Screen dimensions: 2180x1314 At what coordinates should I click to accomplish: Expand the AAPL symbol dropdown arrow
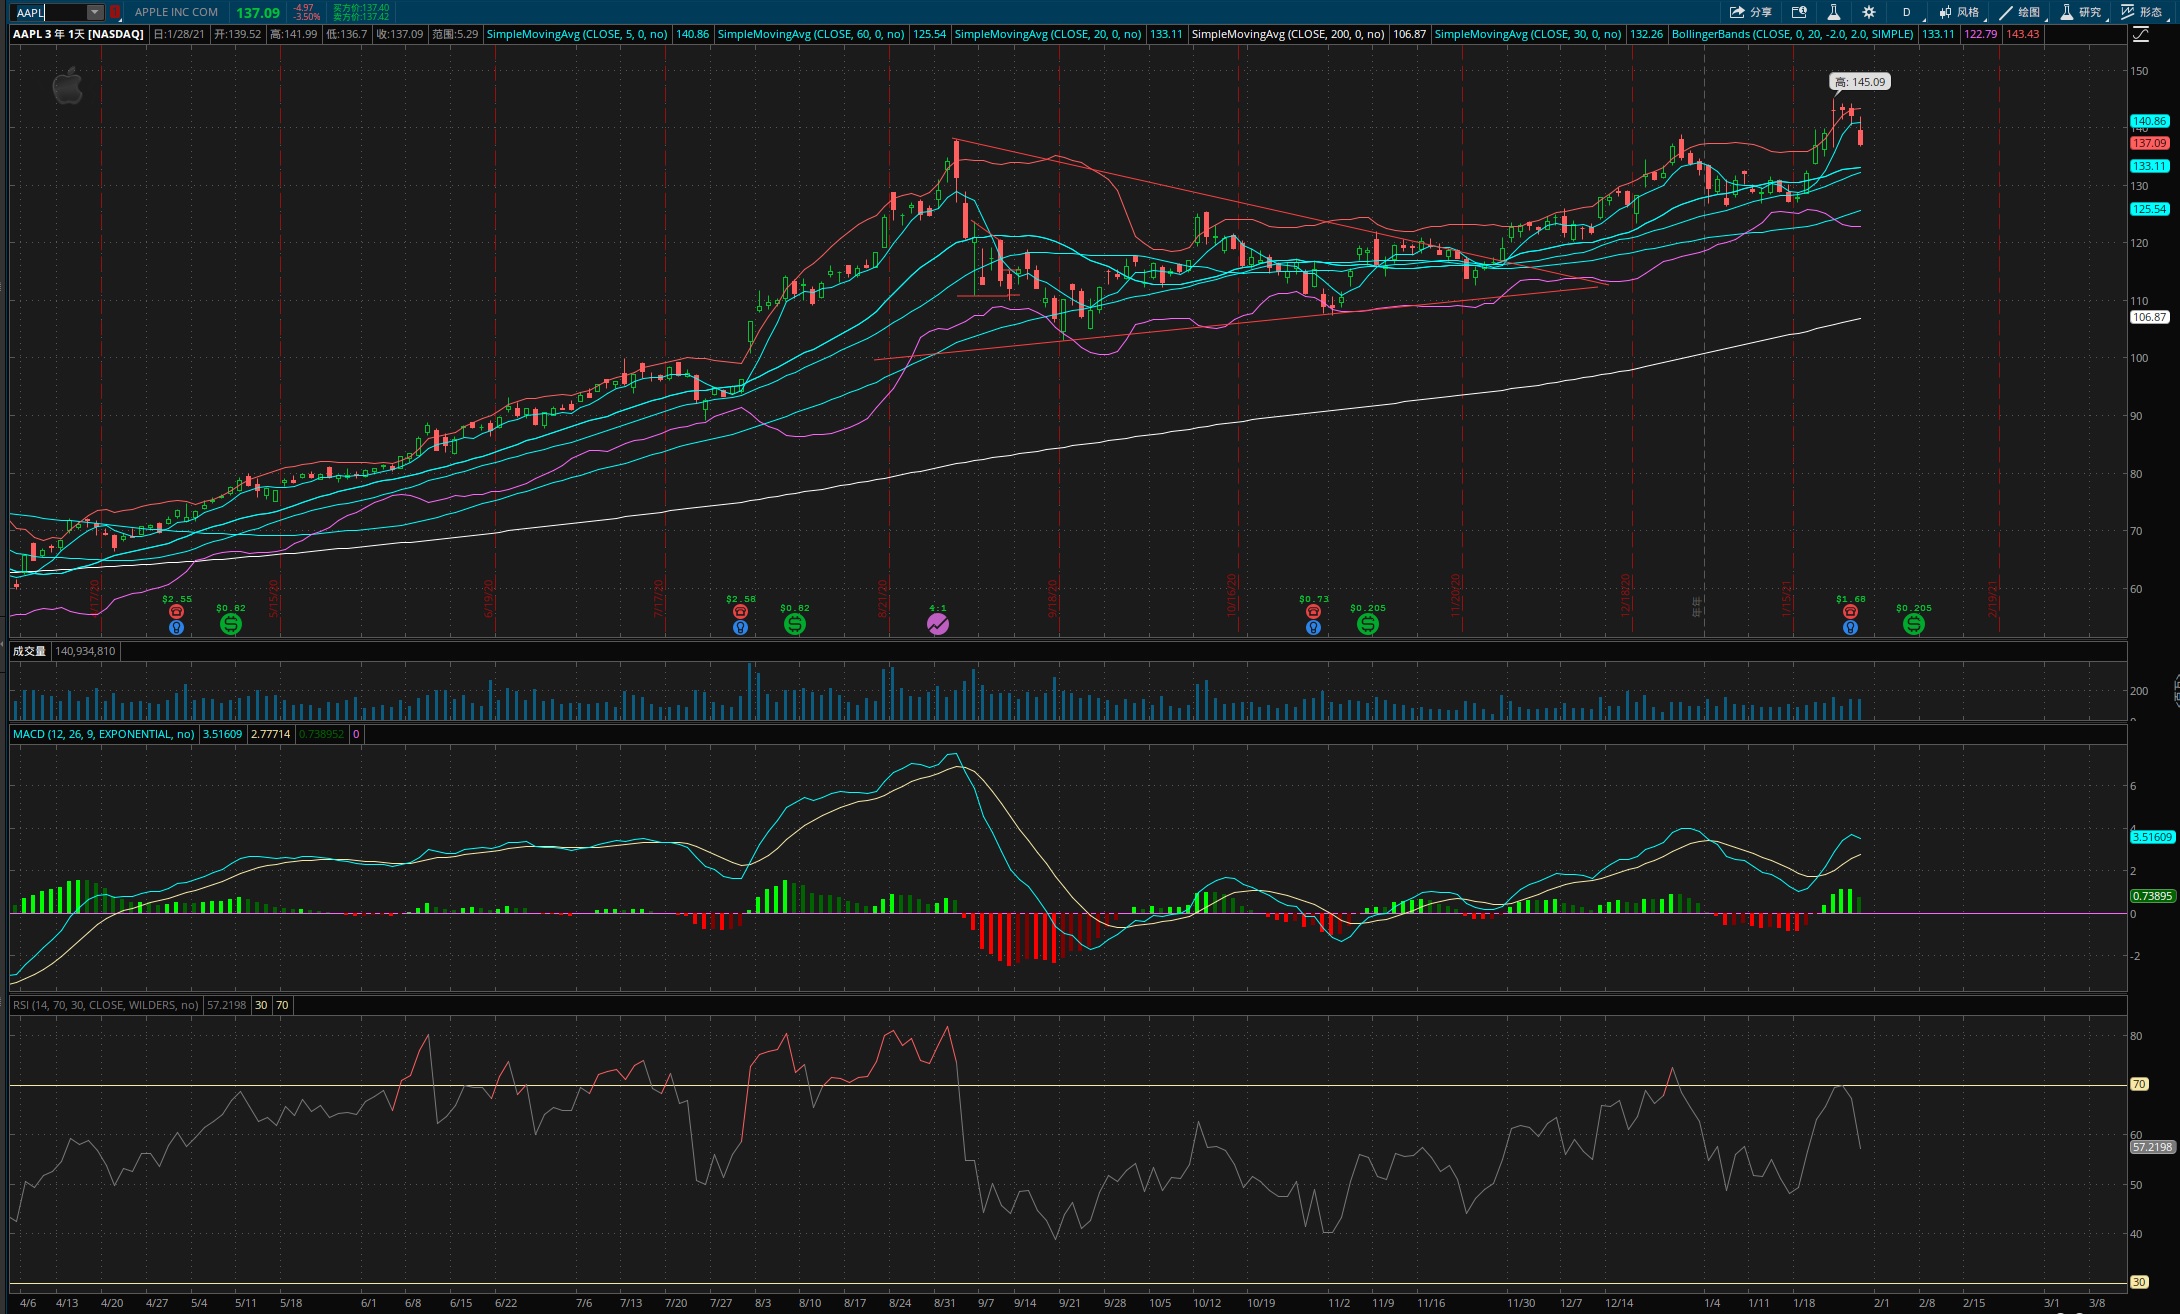coord(95,12)
